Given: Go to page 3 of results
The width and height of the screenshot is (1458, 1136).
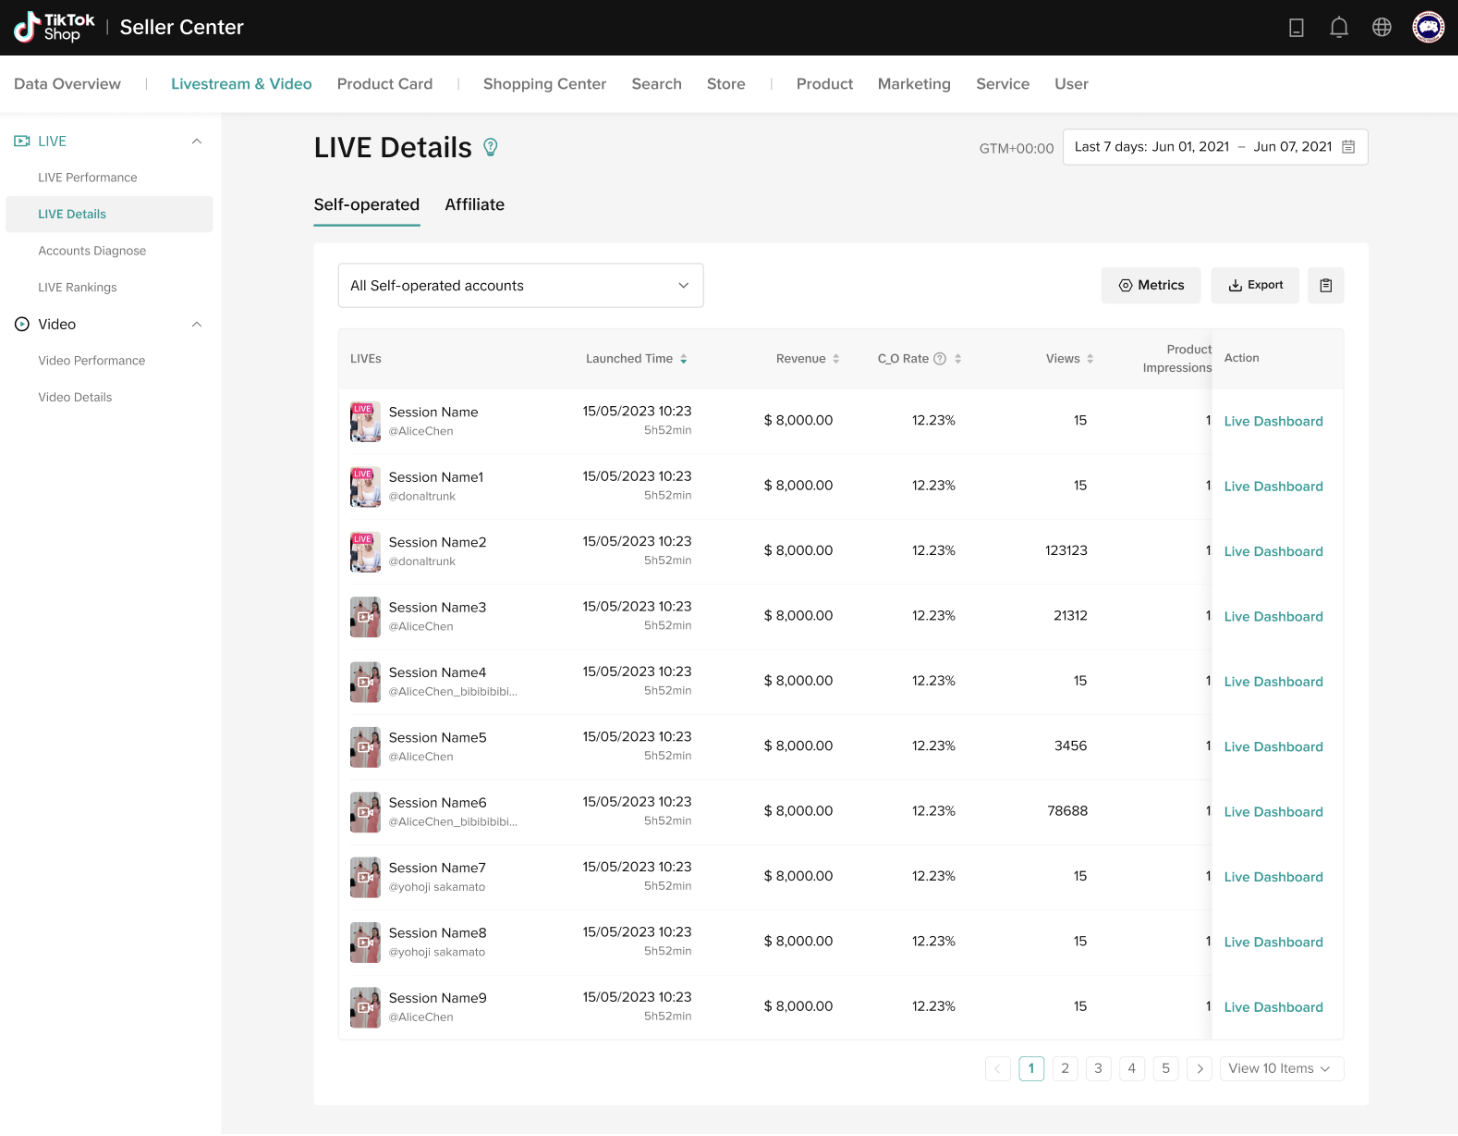Looking at the screenshot, I should [1098, 1069].
